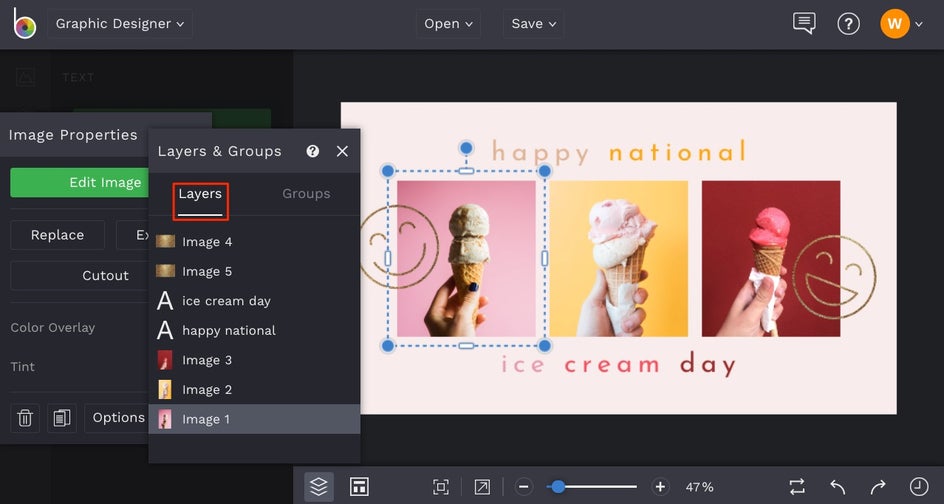Click the 'ice cream day' text on canvas
This screenshot has width=944, height=504.
618,364
